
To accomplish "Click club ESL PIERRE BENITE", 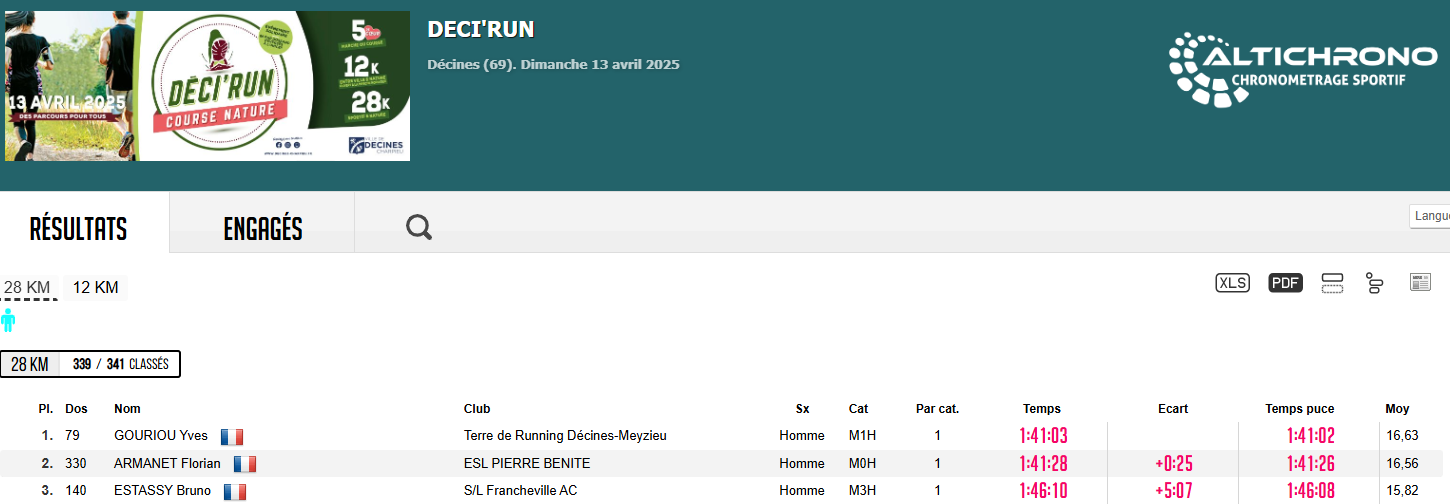I will pos(527,464).
